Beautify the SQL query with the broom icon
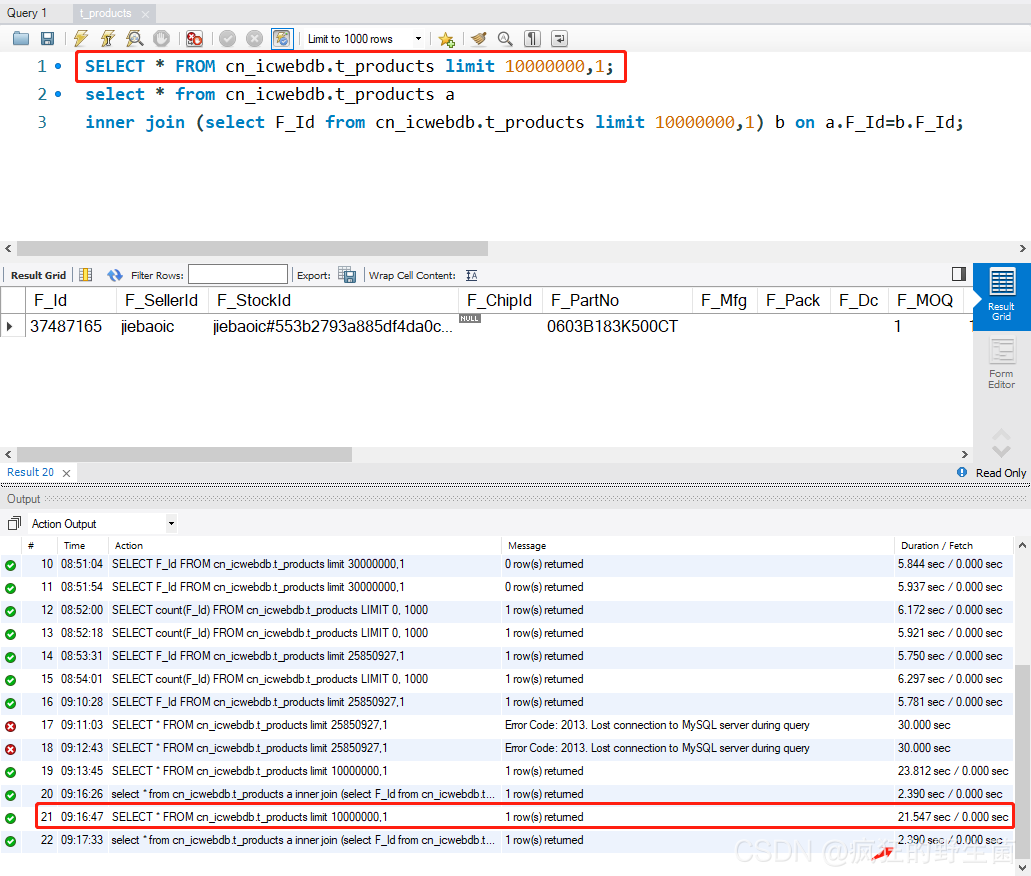This screenshot has width=1031, height=876. 477,38
